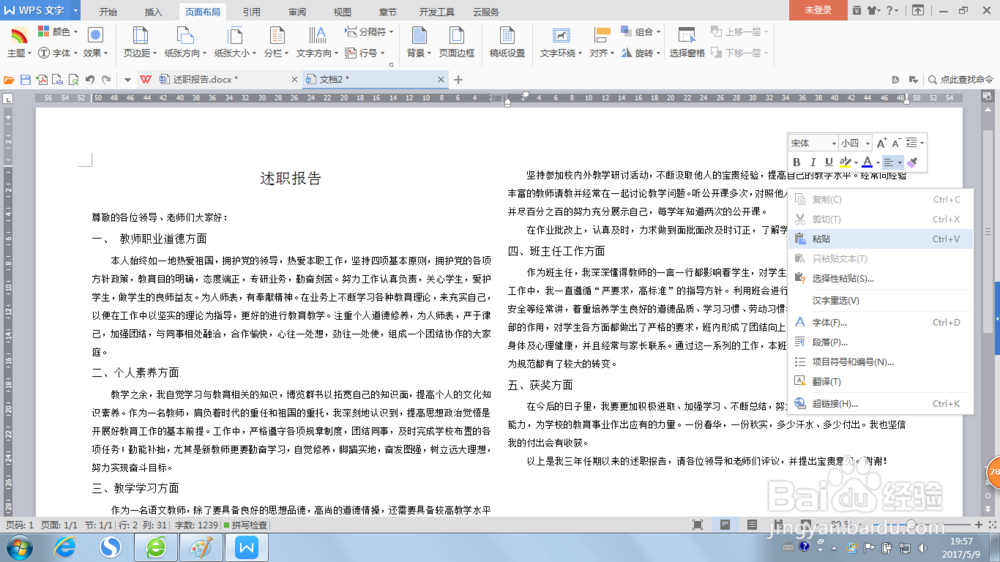The height and width of the screenshot is (562, 1000).
Task: Click the highlight color button in mini toolbar
Action: [x=844, y=163]
